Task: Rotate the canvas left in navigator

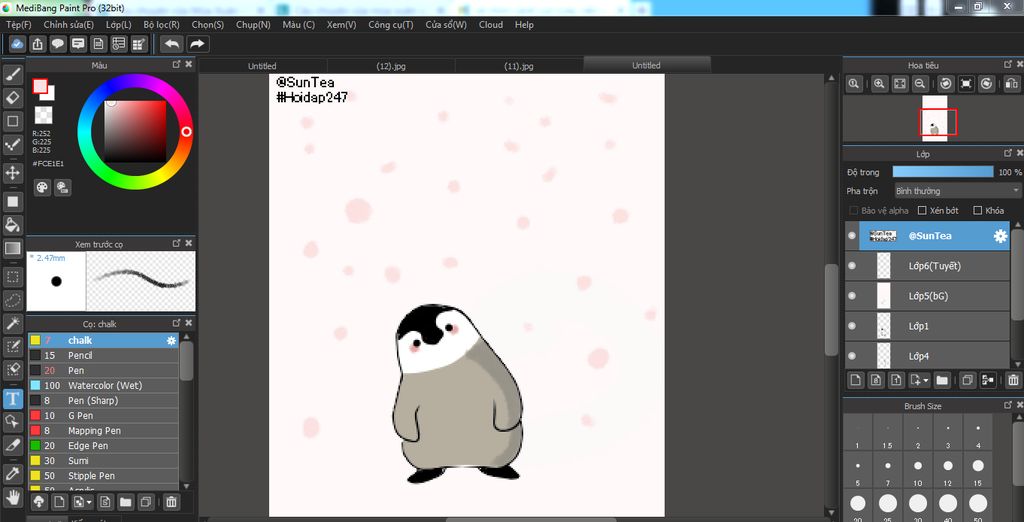Action: (x=946, y=83)
